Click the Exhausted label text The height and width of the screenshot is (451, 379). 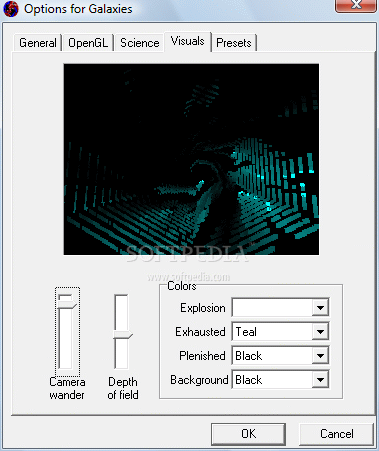coord(200,332)
